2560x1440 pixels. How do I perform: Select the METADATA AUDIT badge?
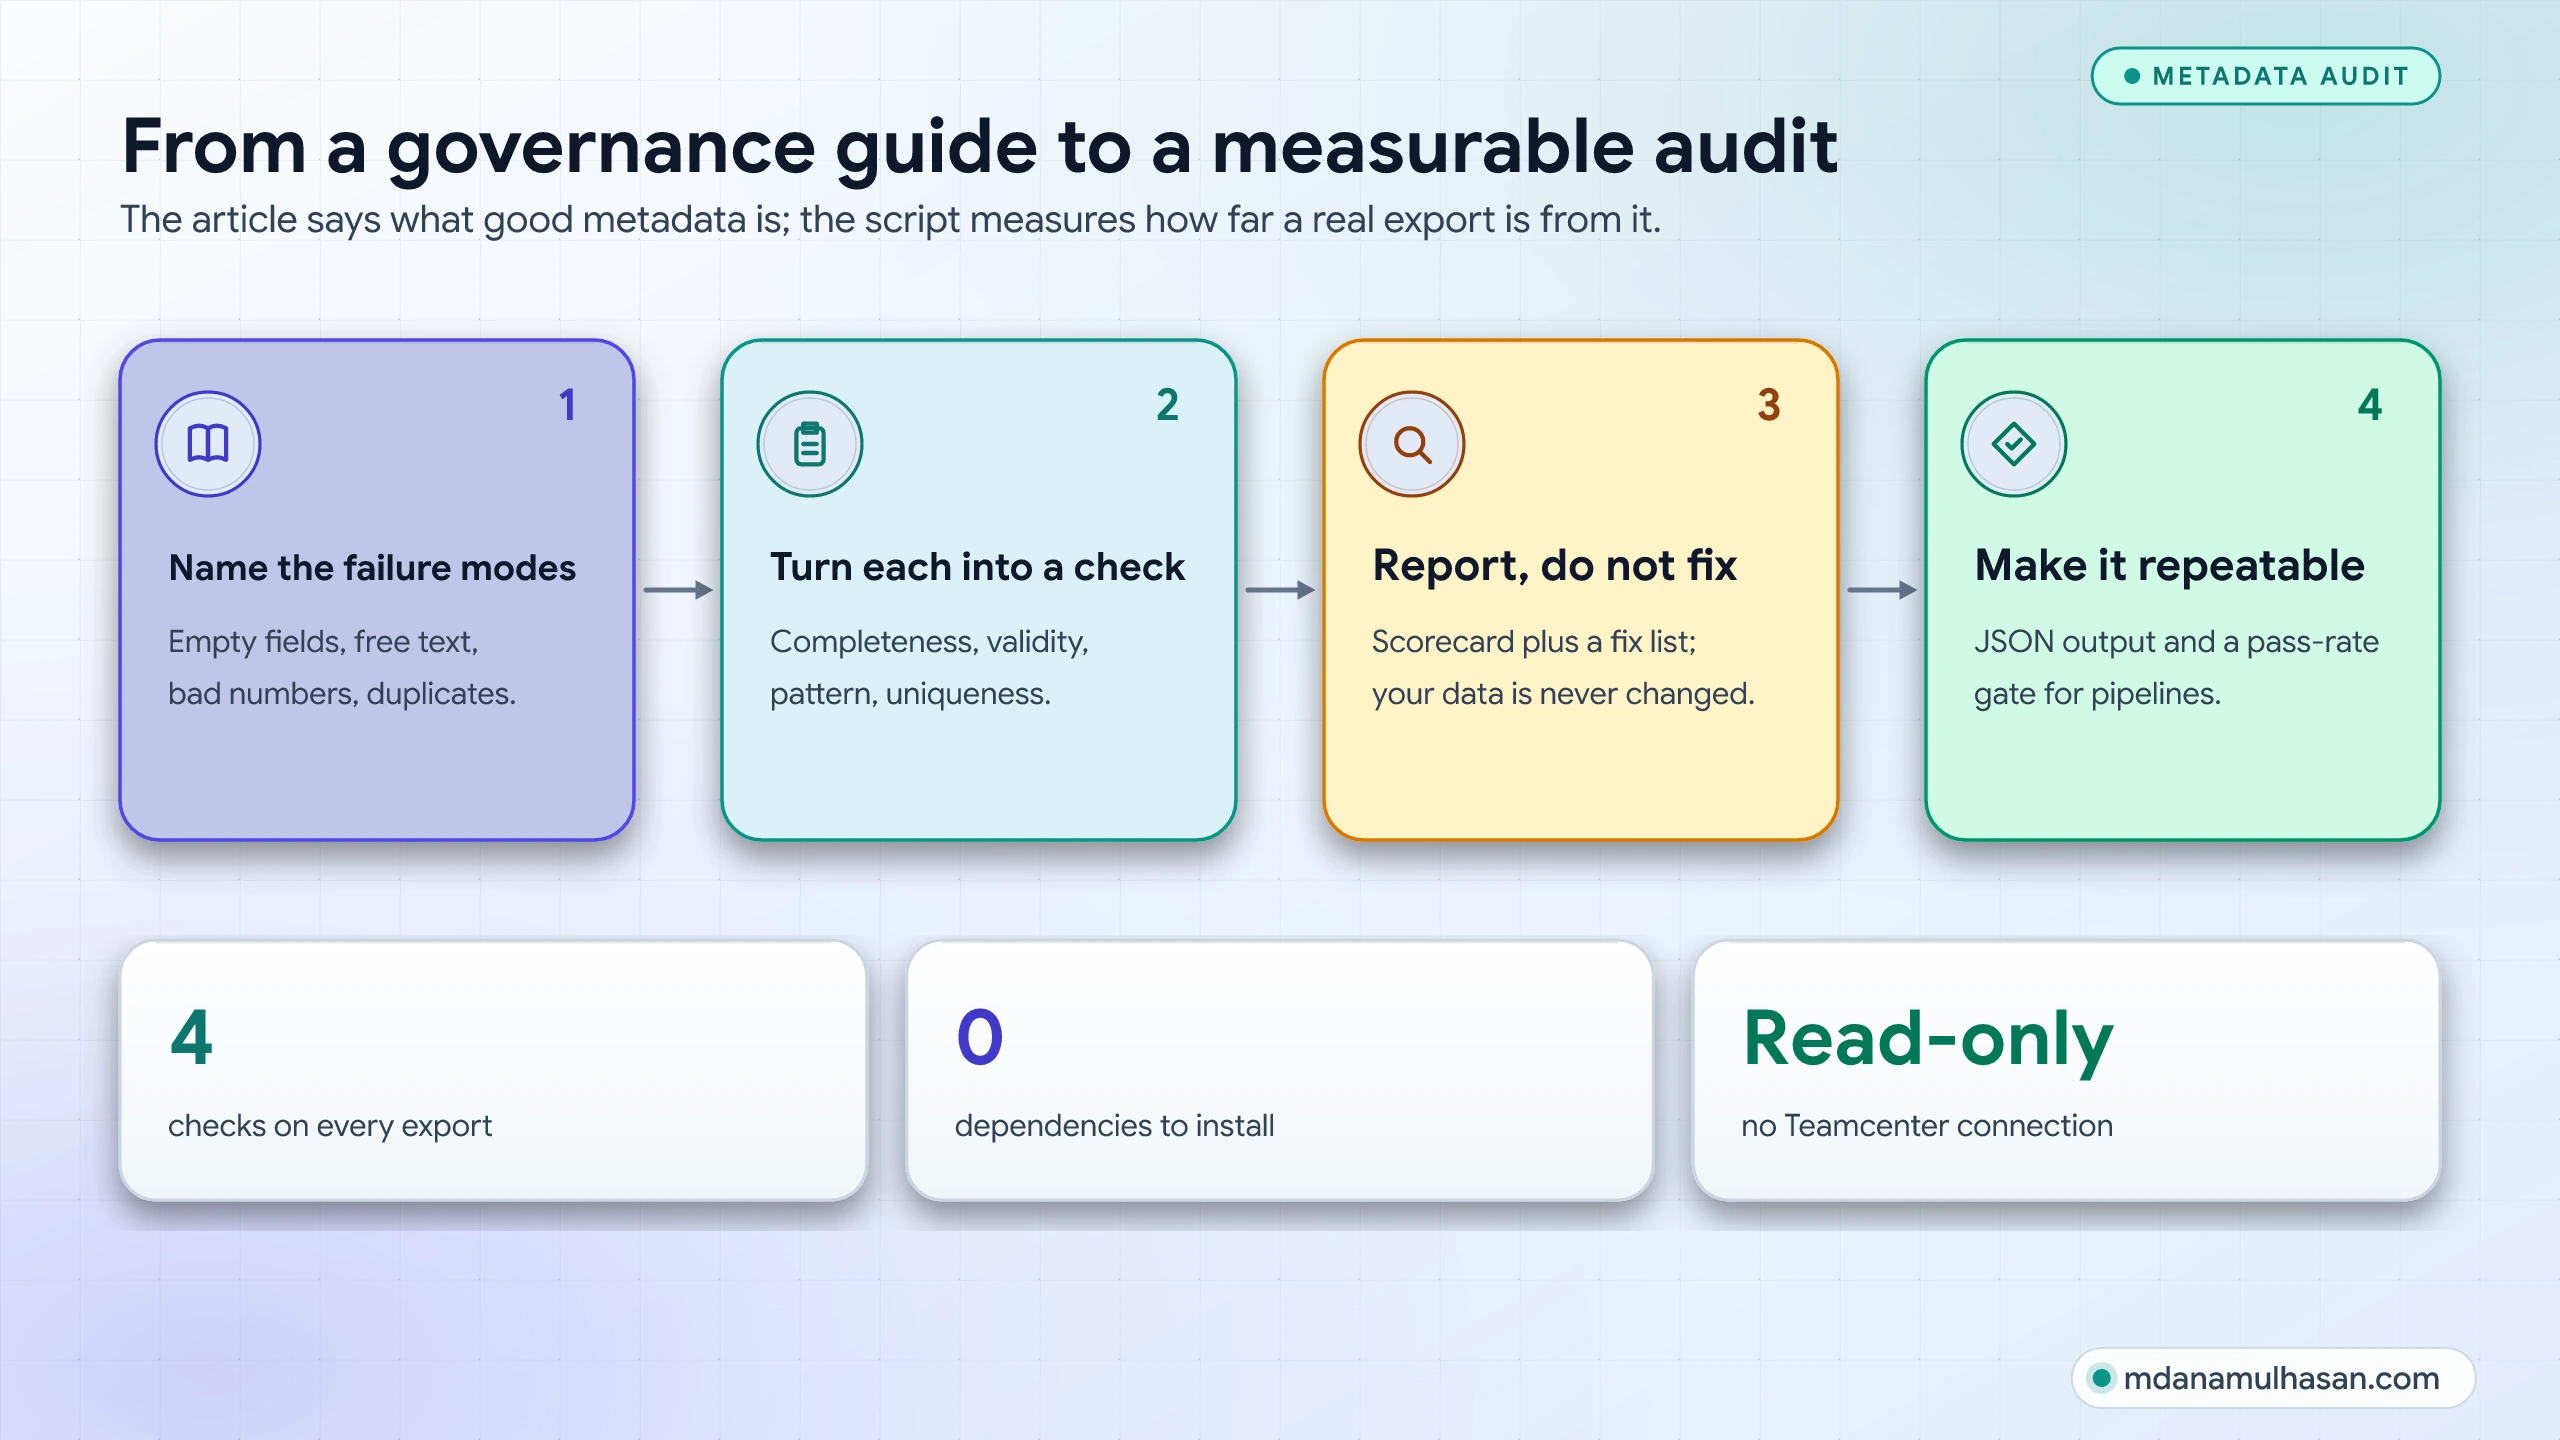click(2265, 76)
